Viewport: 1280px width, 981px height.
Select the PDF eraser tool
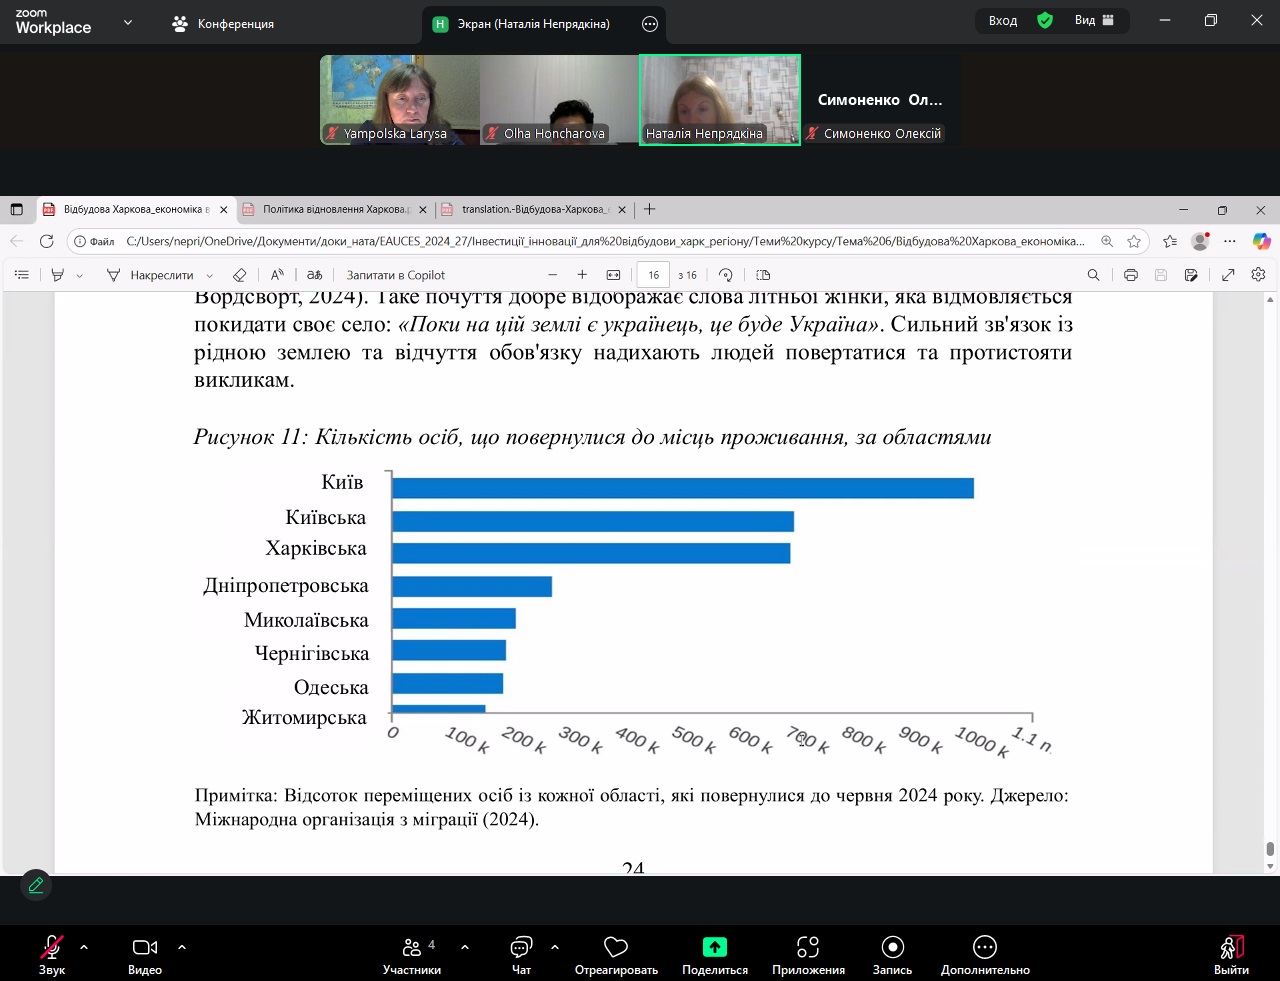click(239, 275)
